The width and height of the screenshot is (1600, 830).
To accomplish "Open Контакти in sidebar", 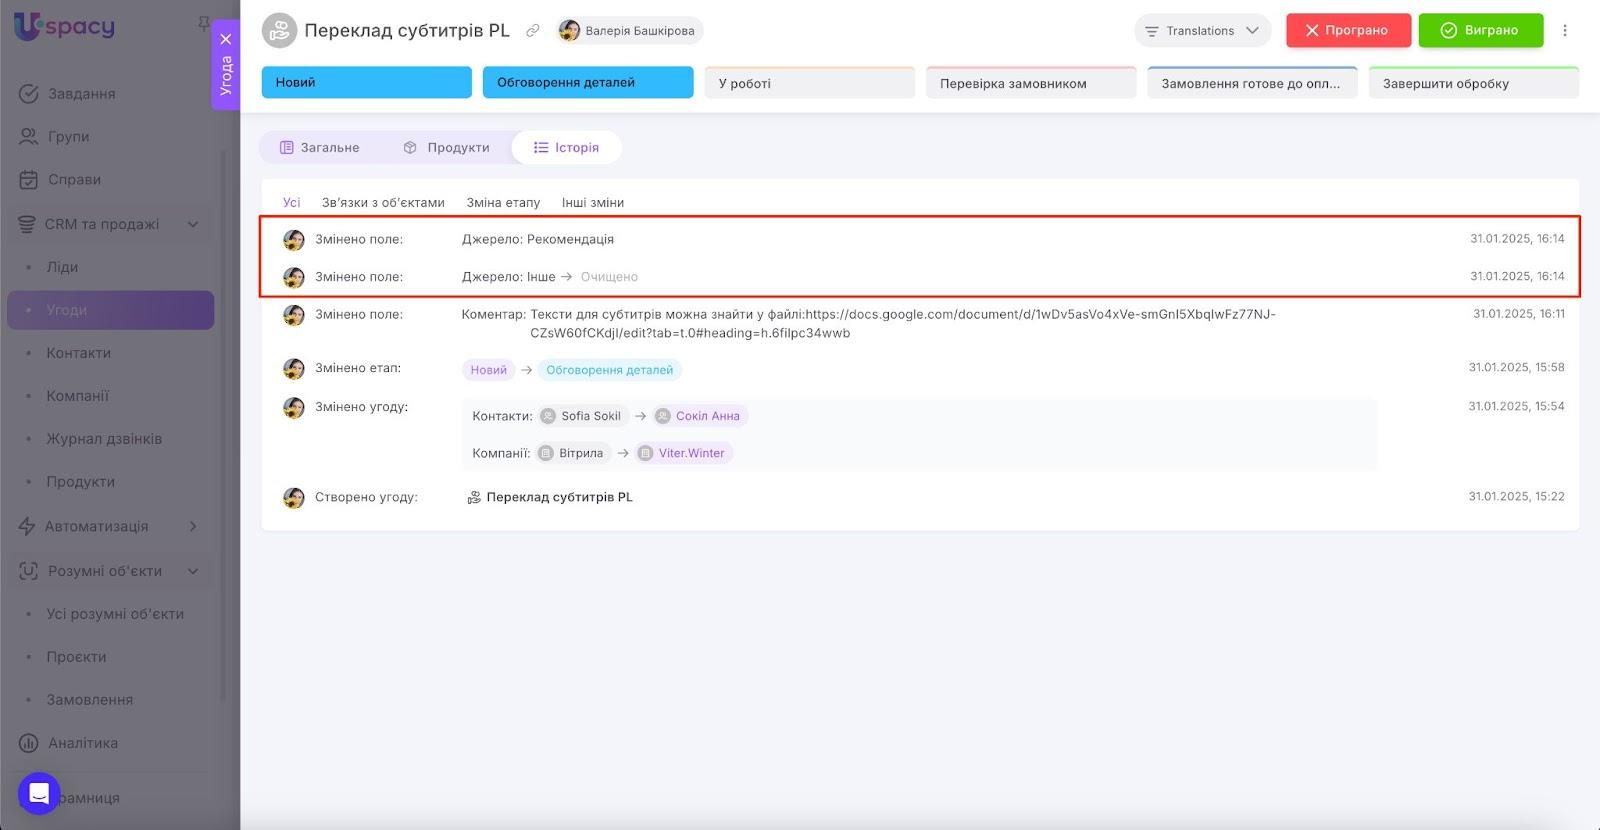I will [79, 353].
